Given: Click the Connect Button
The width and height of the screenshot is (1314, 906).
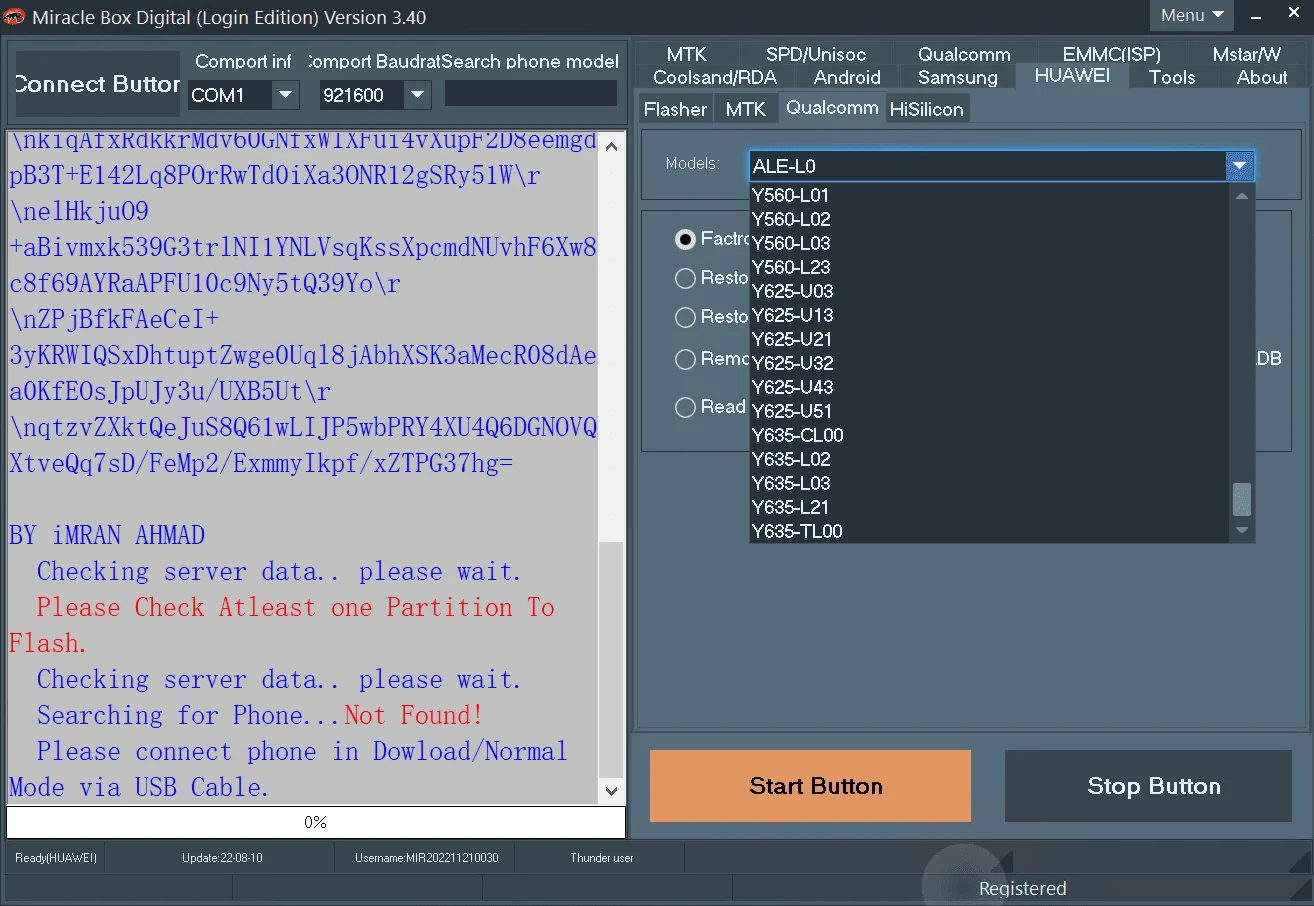Looking at the screenshot, I should [97, 84].
